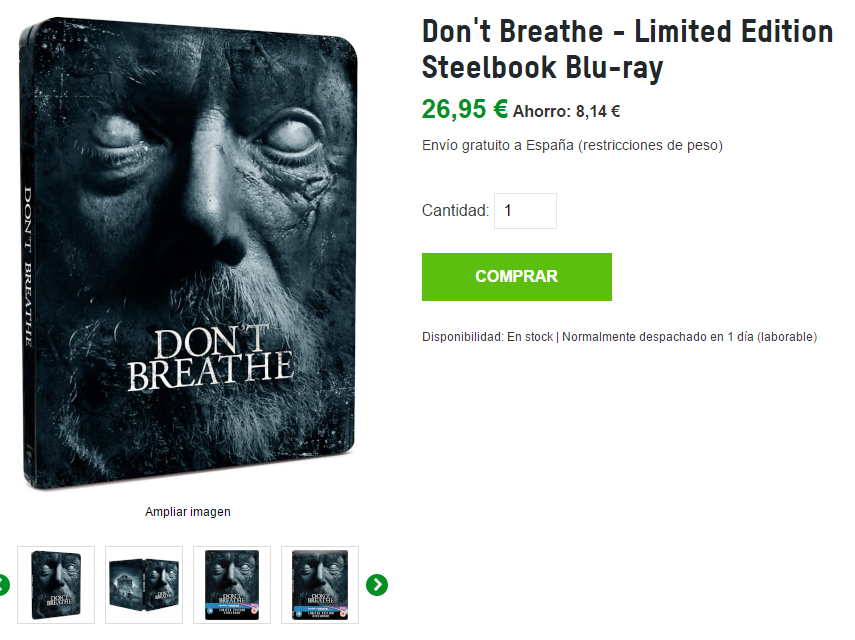Click the 'Ahorro: 8,14 €' savings text
Viewport: 855px width, 640px height.
[x=567, y=112]
